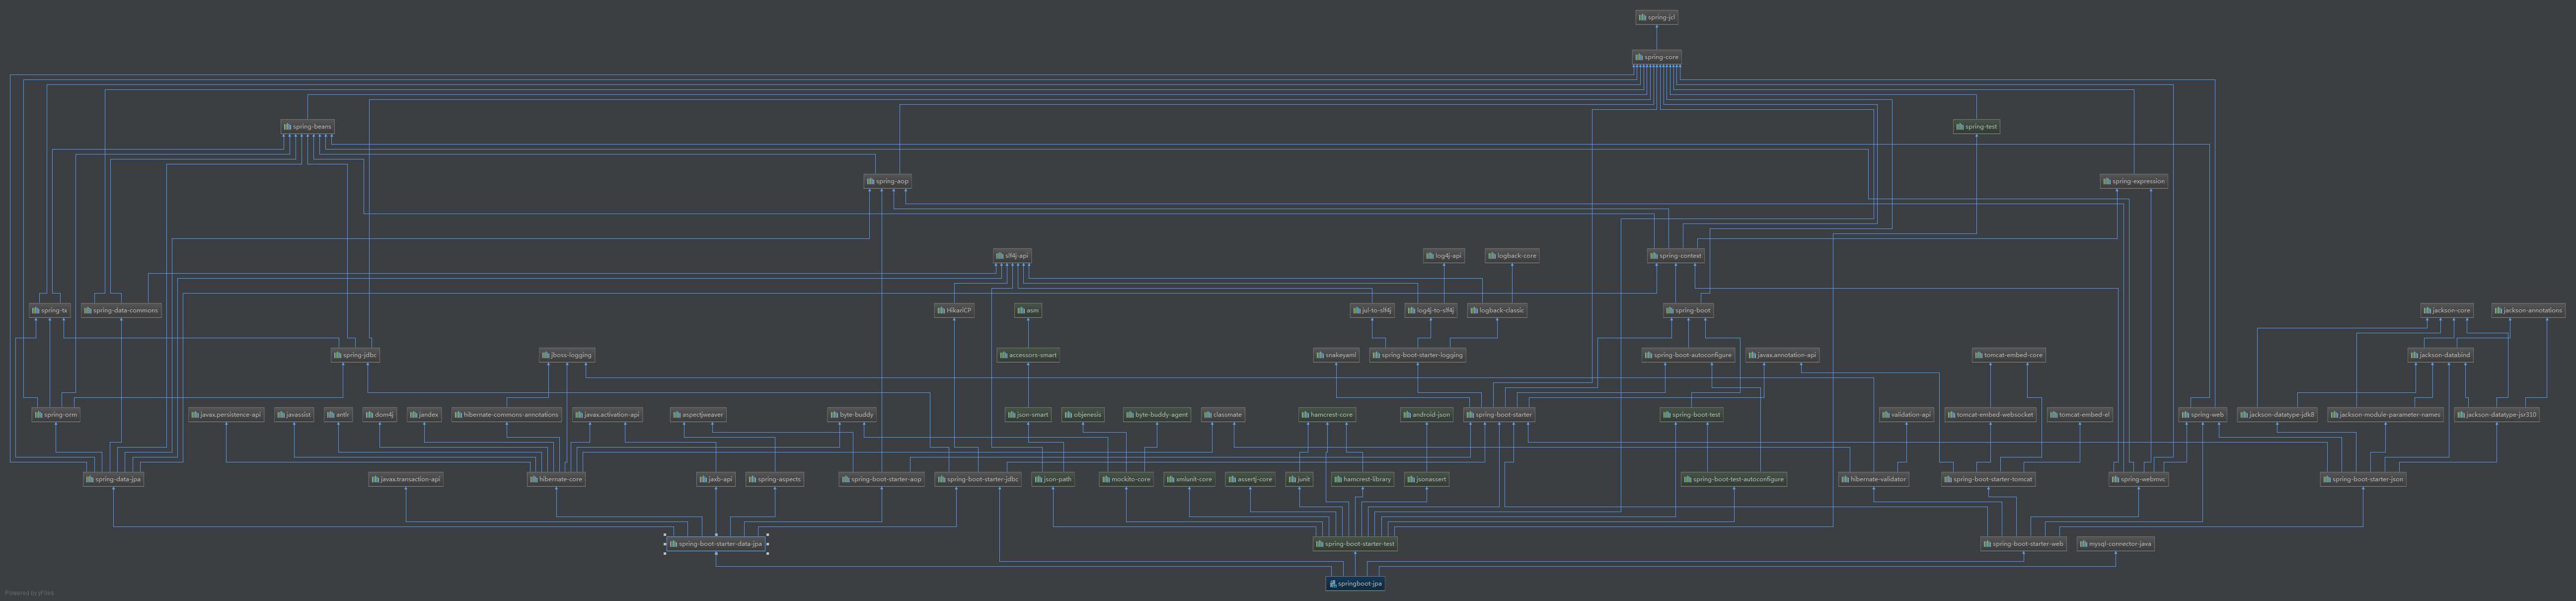This screenshot has height=601, width=2576.
Task: Click the objenesis node
Action: (x=1083, y=415)
